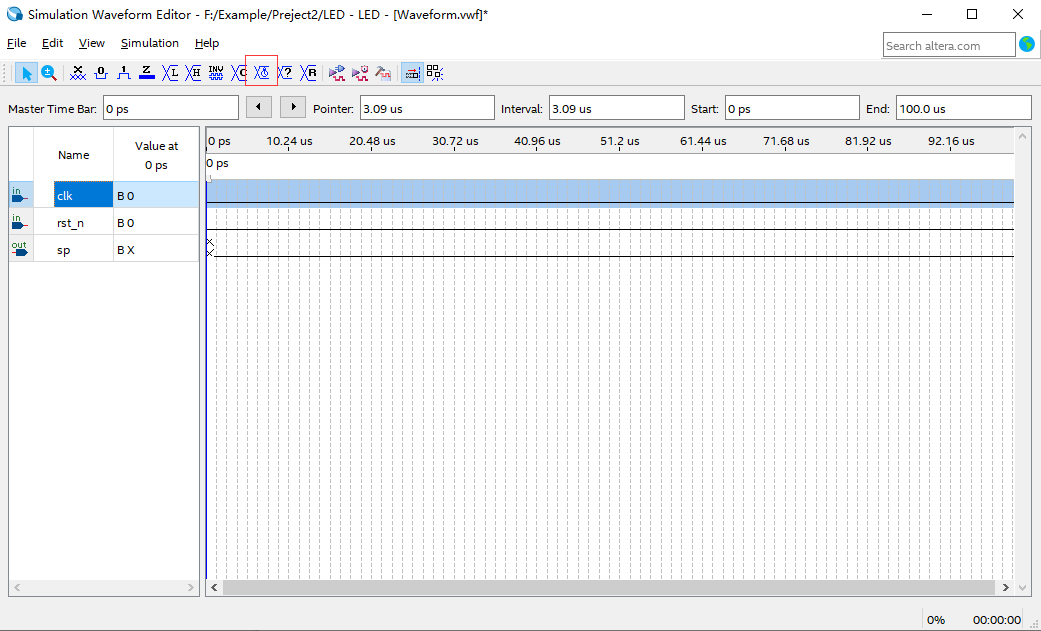Click the Name column header
The height and width of the screenshot is (631, 1041).
(x=73, y=155)
